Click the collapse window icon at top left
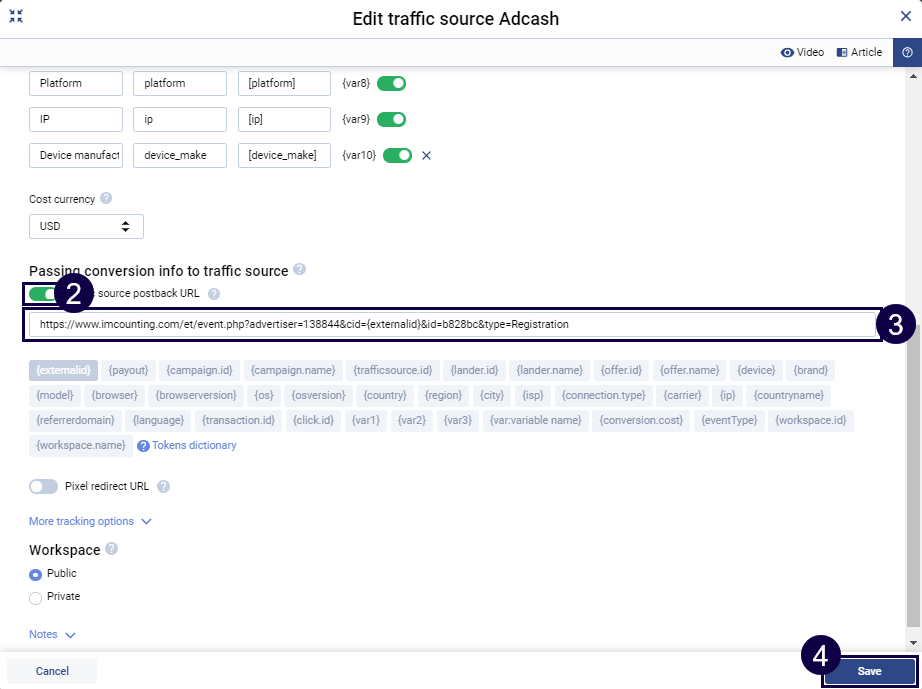922x689 pixels. pyautogui.click(x=16, y=17)
